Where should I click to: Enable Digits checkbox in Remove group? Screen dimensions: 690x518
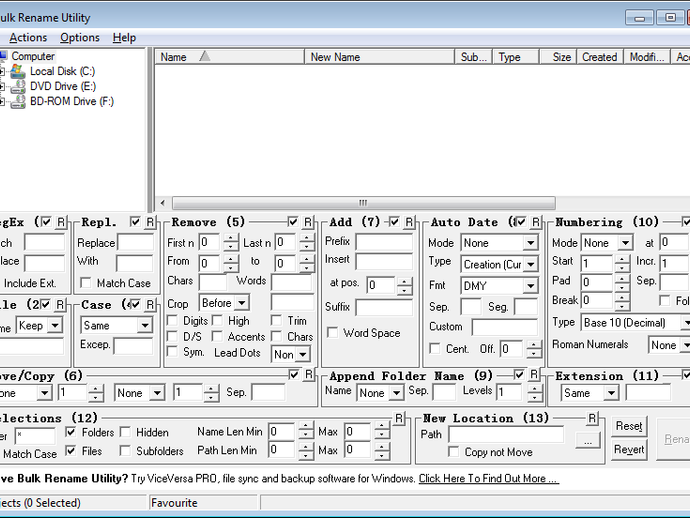(x=172, y=320)
